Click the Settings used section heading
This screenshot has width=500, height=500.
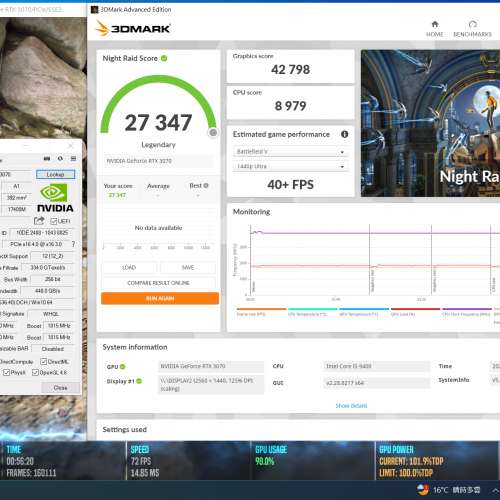pyautogui.click(x=125, y=430)
